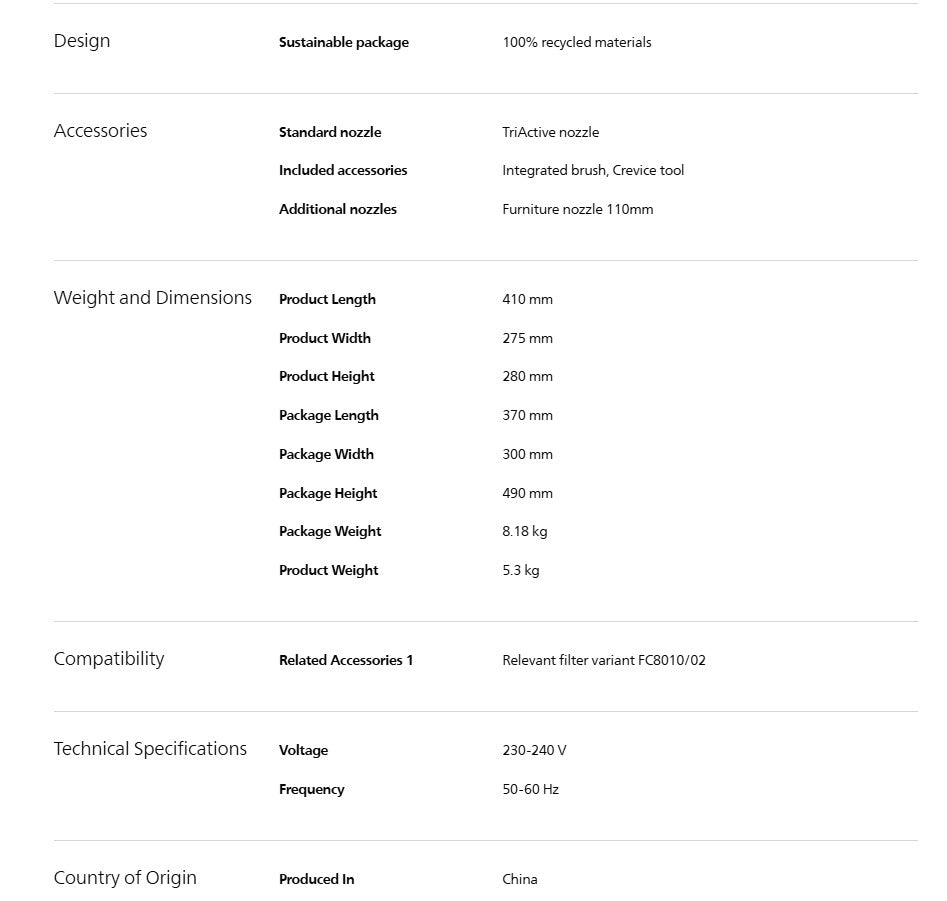
Task: Click the 230-240 V Voltage value
Action: [534, 750]
